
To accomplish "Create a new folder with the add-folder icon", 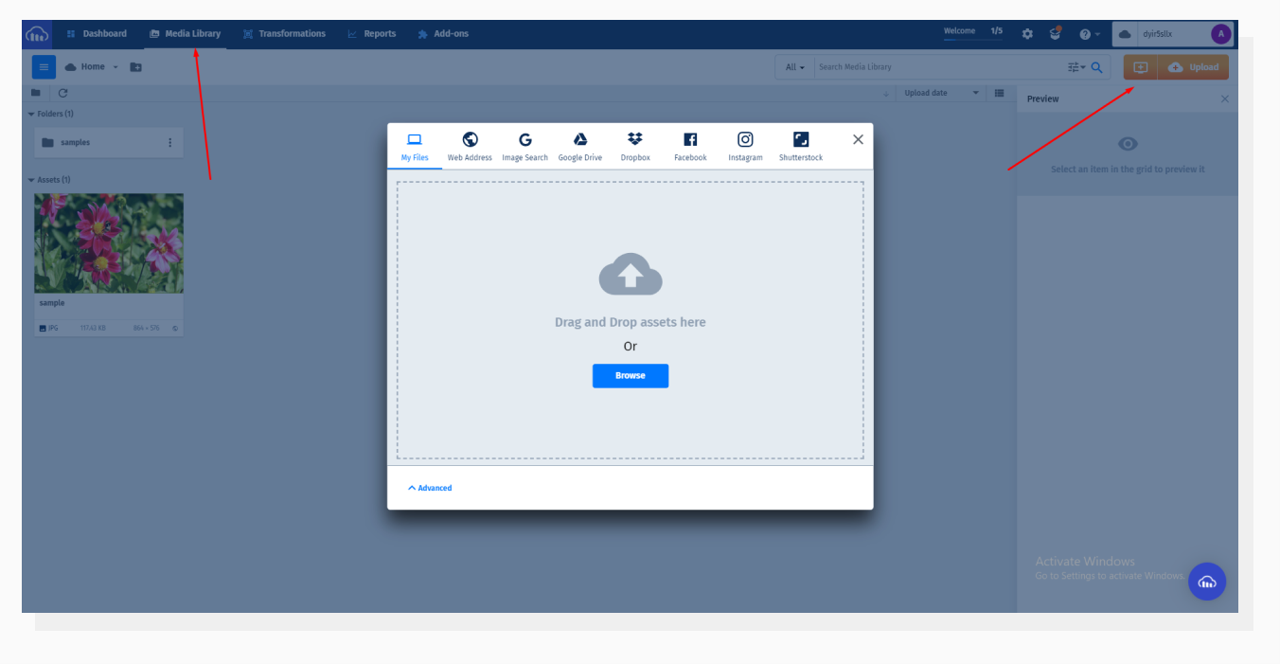I will [x=136, y=66].
